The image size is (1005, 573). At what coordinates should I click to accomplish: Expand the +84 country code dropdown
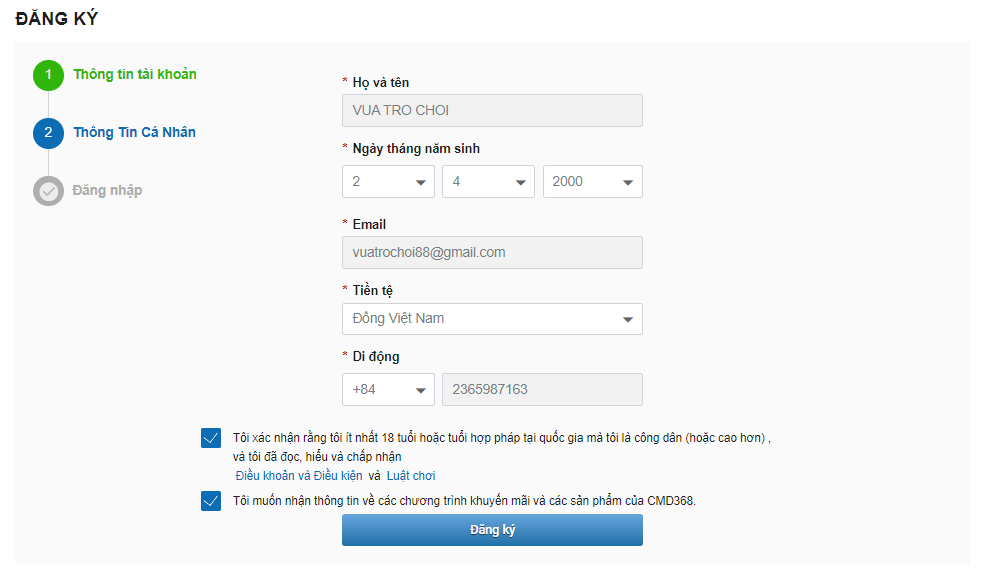coord(388,390)
